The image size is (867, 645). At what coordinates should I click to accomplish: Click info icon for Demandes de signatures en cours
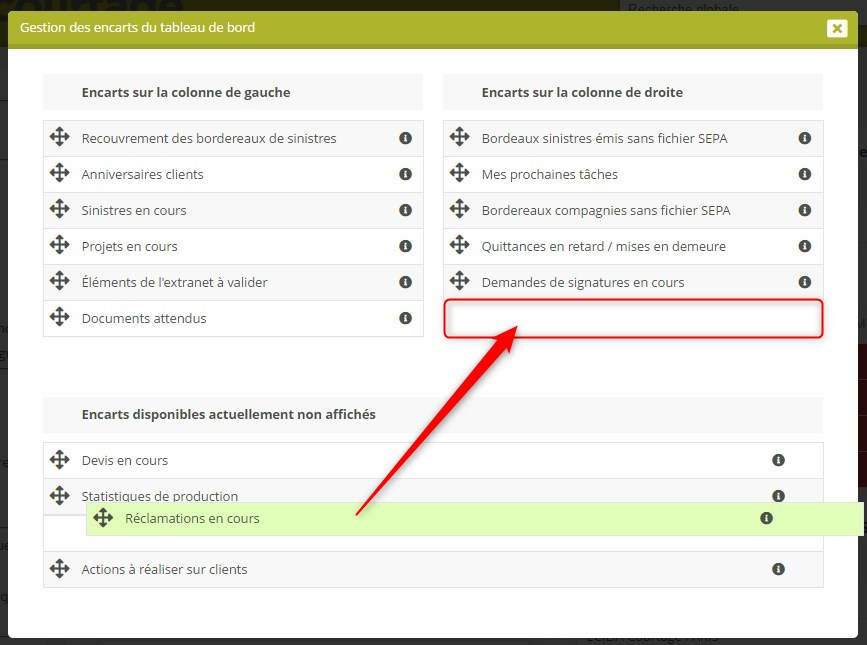[805, 282]
